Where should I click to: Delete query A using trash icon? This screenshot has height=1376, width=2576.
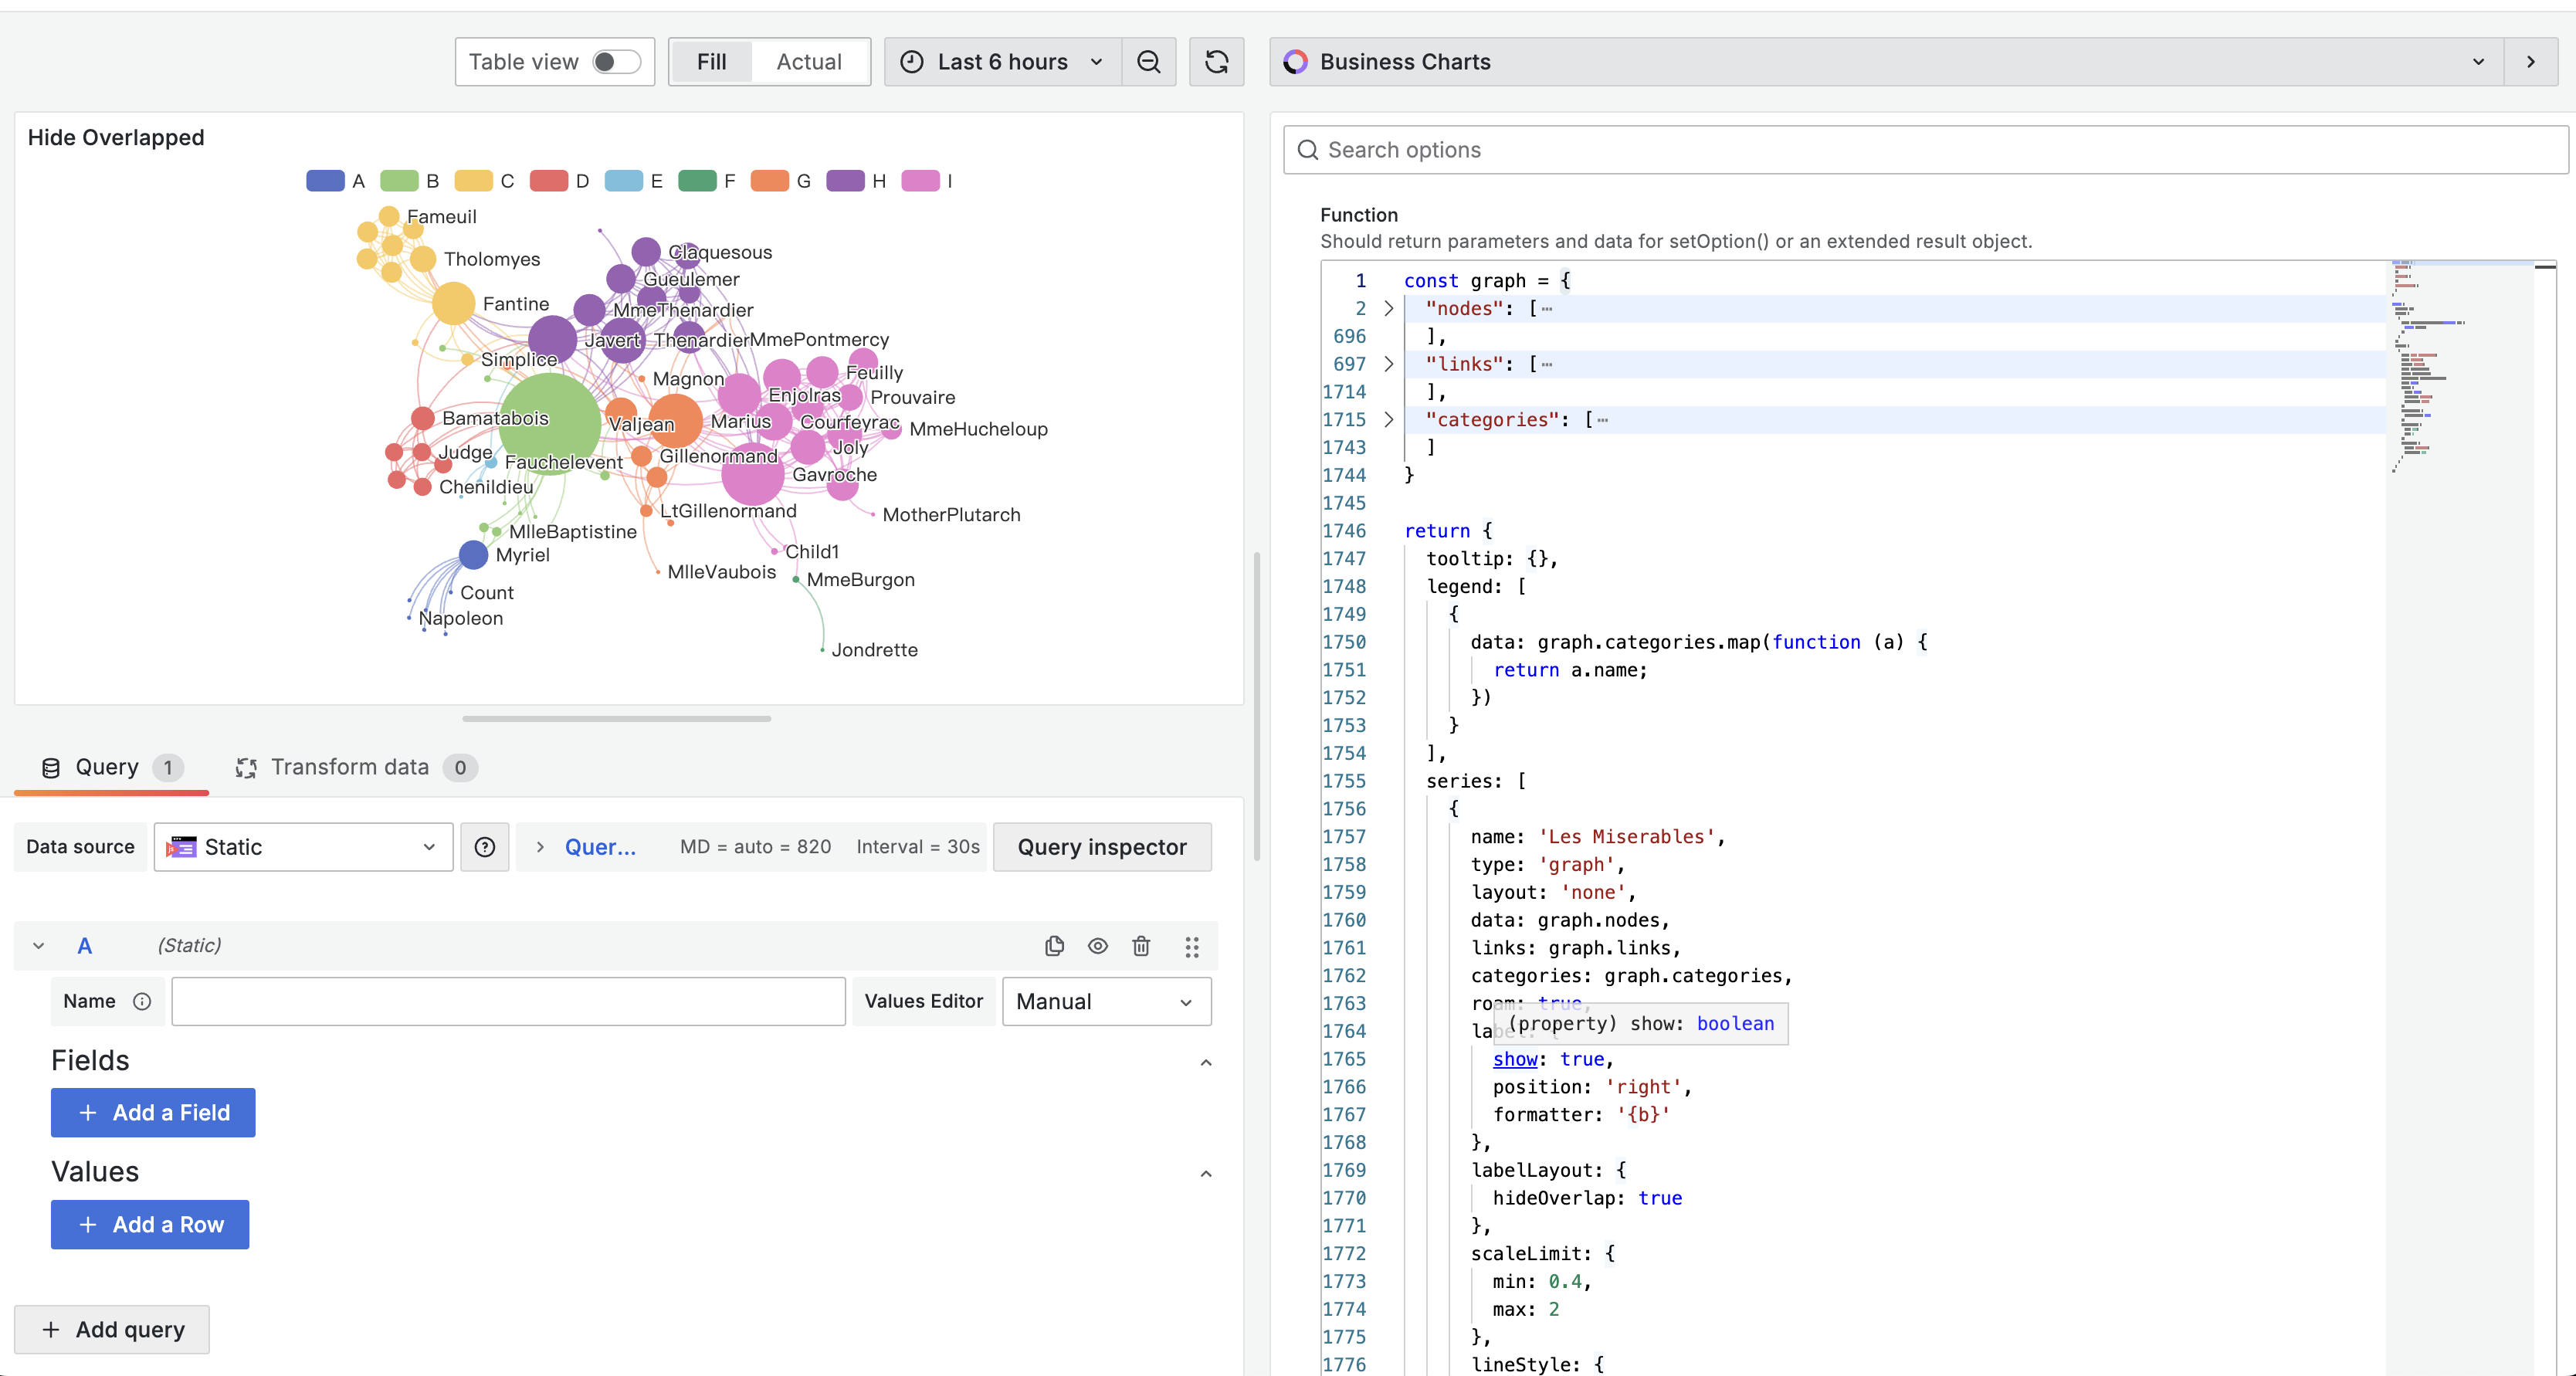click(1141, 946)
